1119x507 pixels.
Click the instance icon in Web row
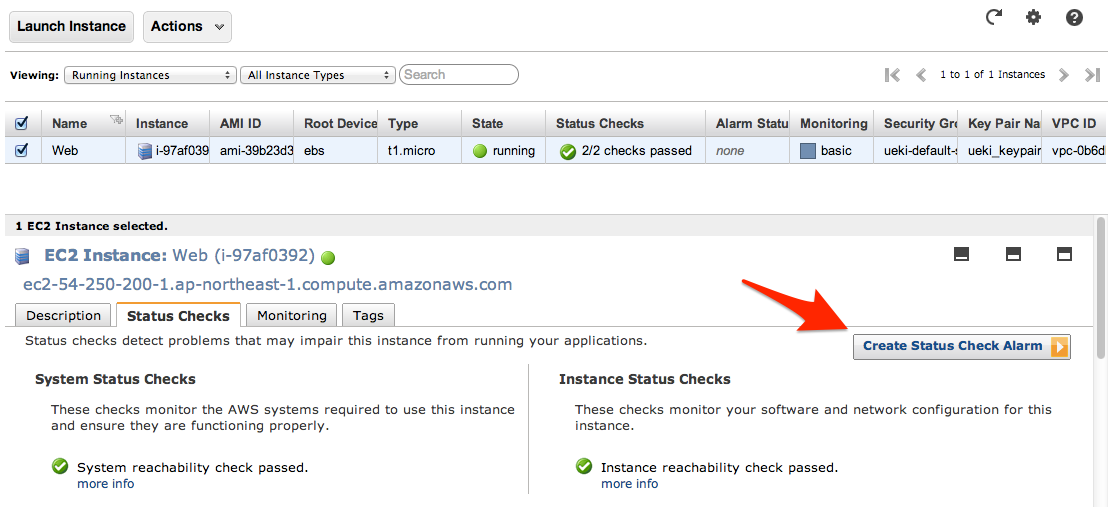pos(145,151)
